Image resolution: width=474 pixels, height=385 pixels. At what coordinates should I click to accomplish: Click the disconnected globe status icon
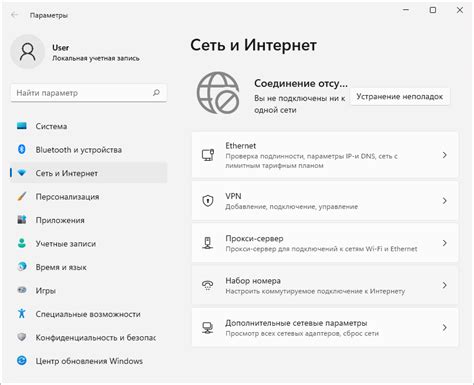click(218, 93)
